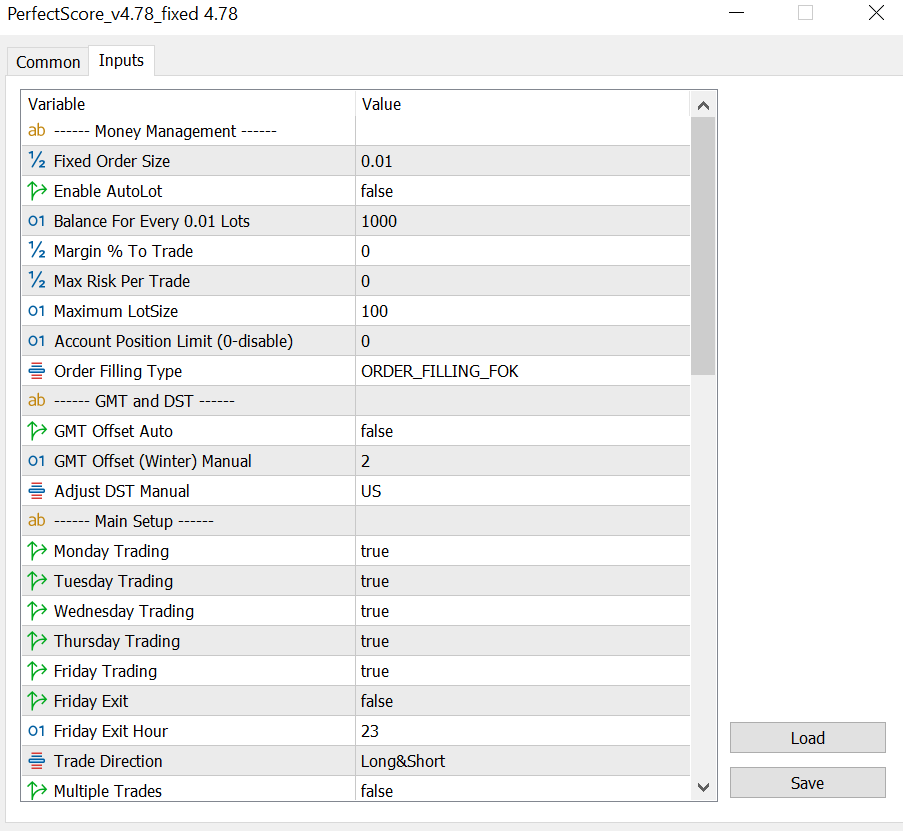
Task: Toggle GMT Offset Auto false value
Action: pyautogui.click(x=377, y=431)
